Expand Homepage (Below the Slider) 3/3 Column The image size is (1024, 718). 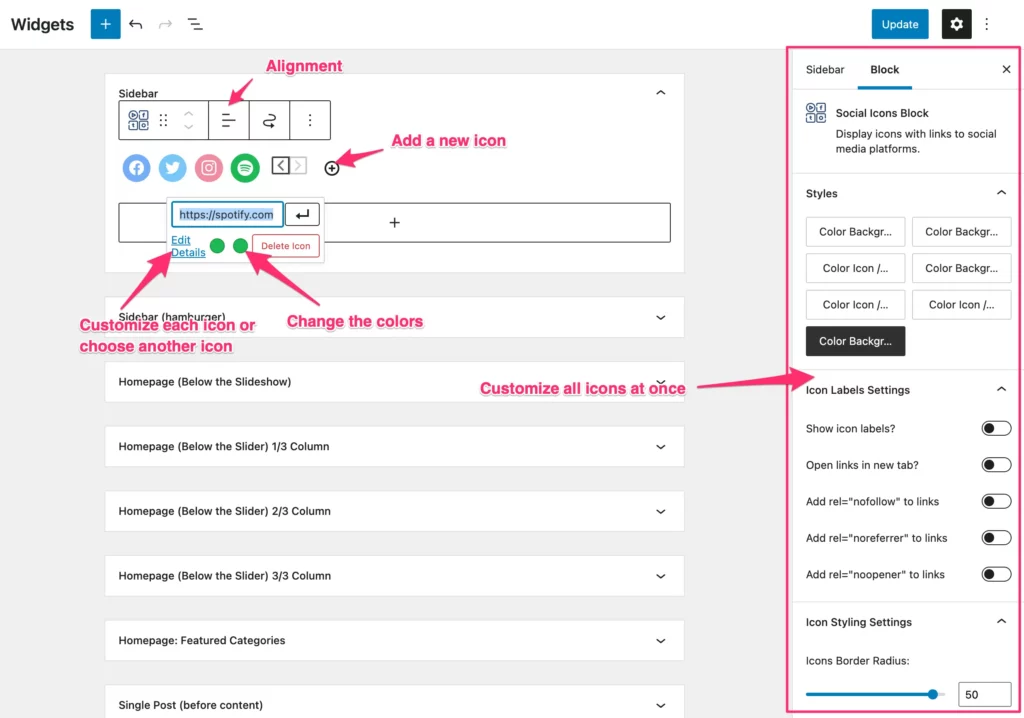pyautogui.click(x=660, y=576)
